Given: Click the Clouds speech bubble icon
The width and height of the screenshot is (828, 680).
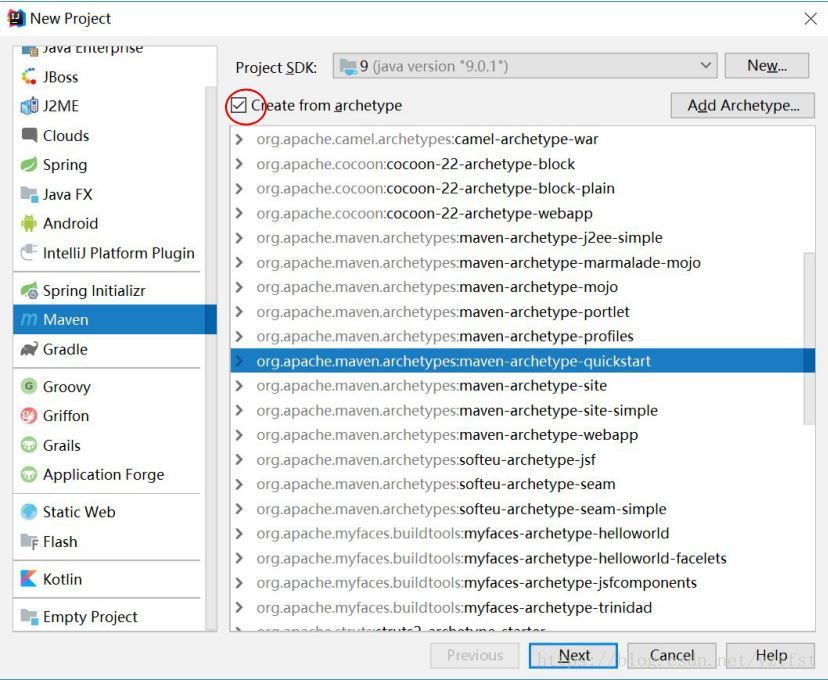Looking at the screenshot, I should click(x=29, y=135).
